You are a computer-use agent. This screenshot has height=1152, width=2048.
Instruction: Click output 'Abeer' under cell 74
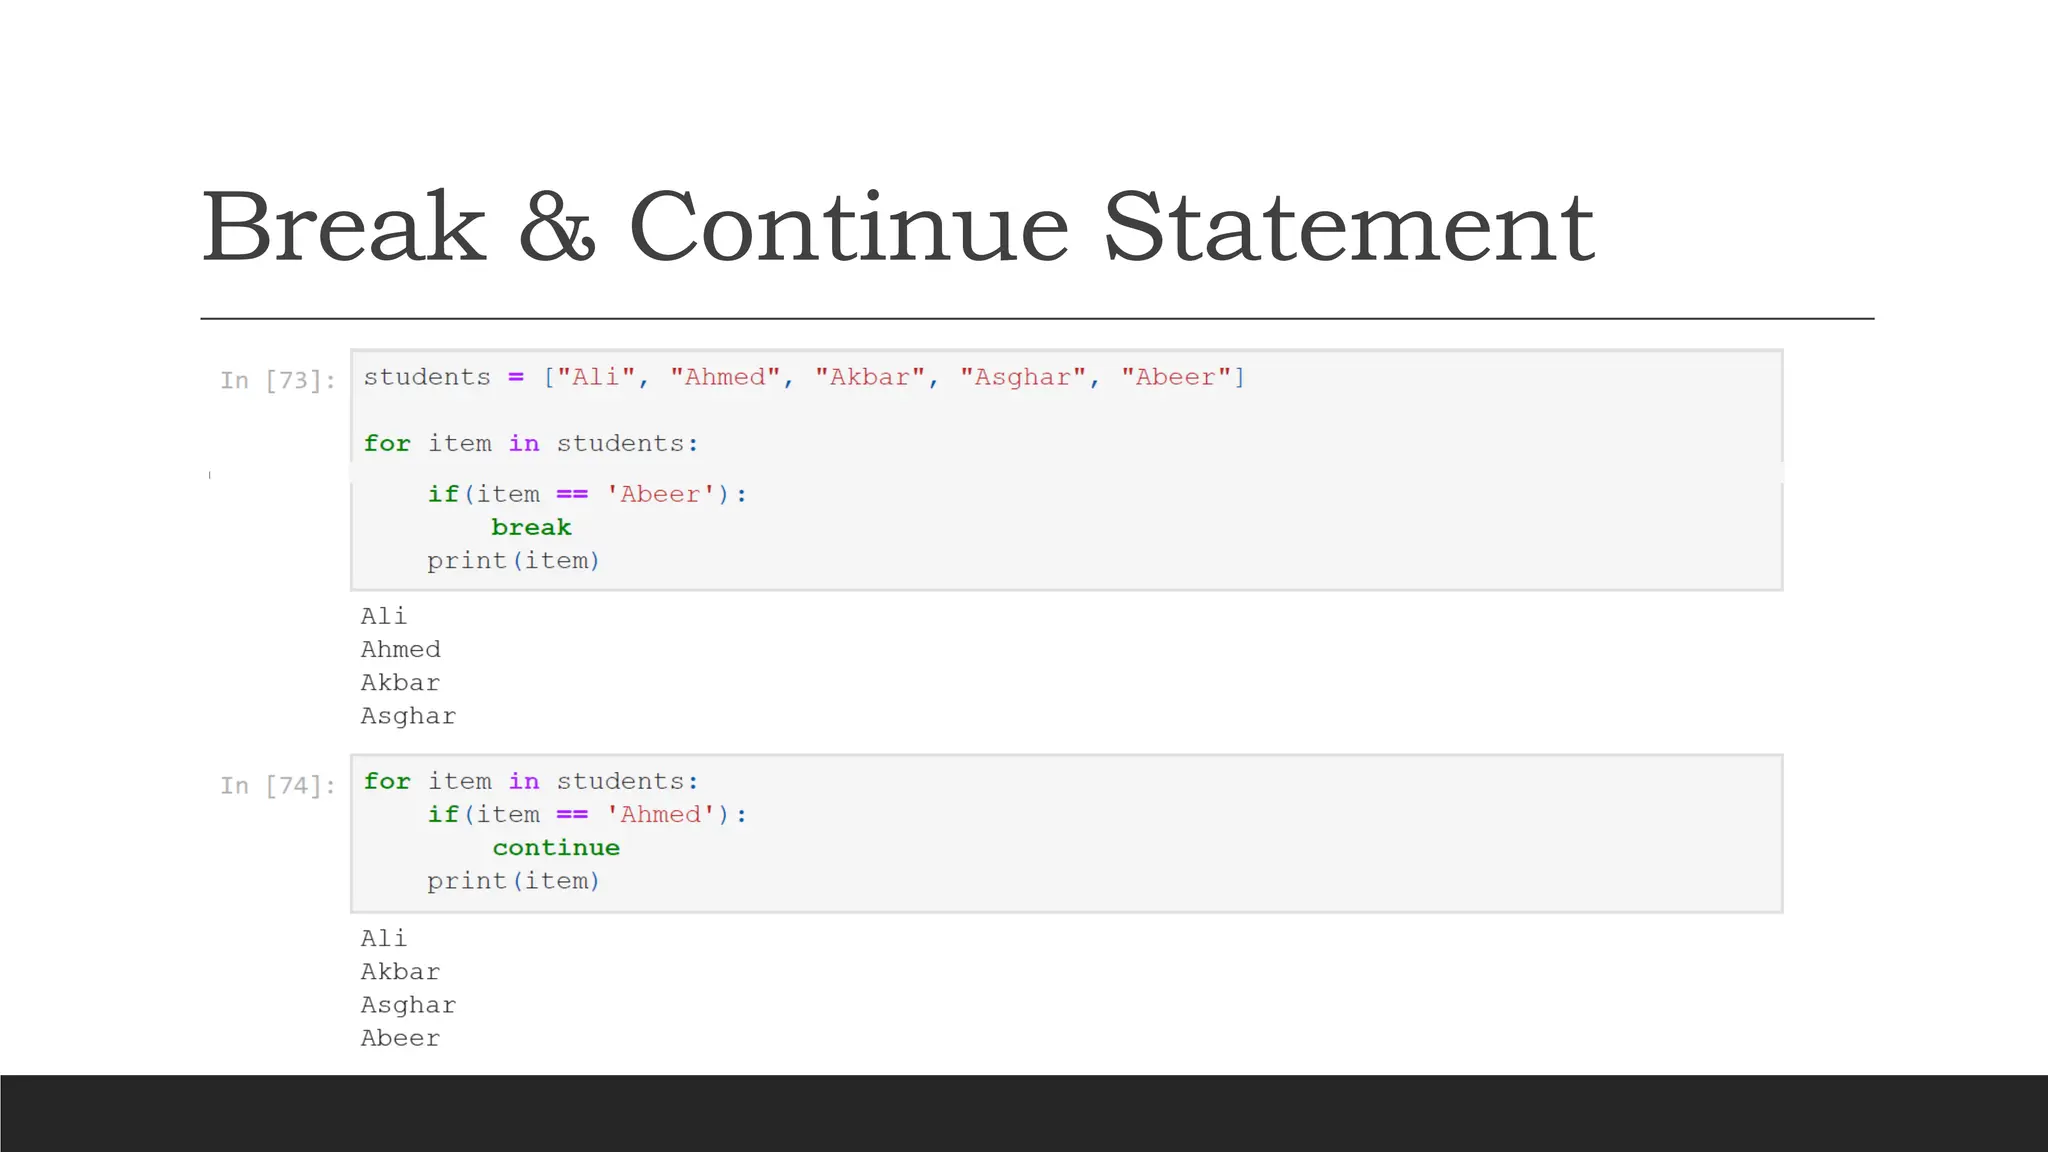pos(400,1038)
